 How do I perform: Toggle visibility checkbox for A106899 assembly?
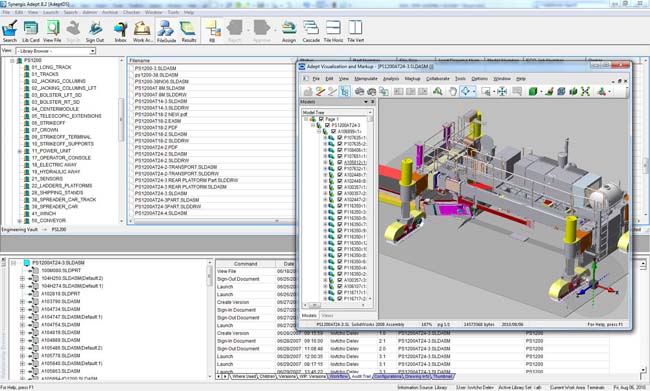click(x=333, y=131)
